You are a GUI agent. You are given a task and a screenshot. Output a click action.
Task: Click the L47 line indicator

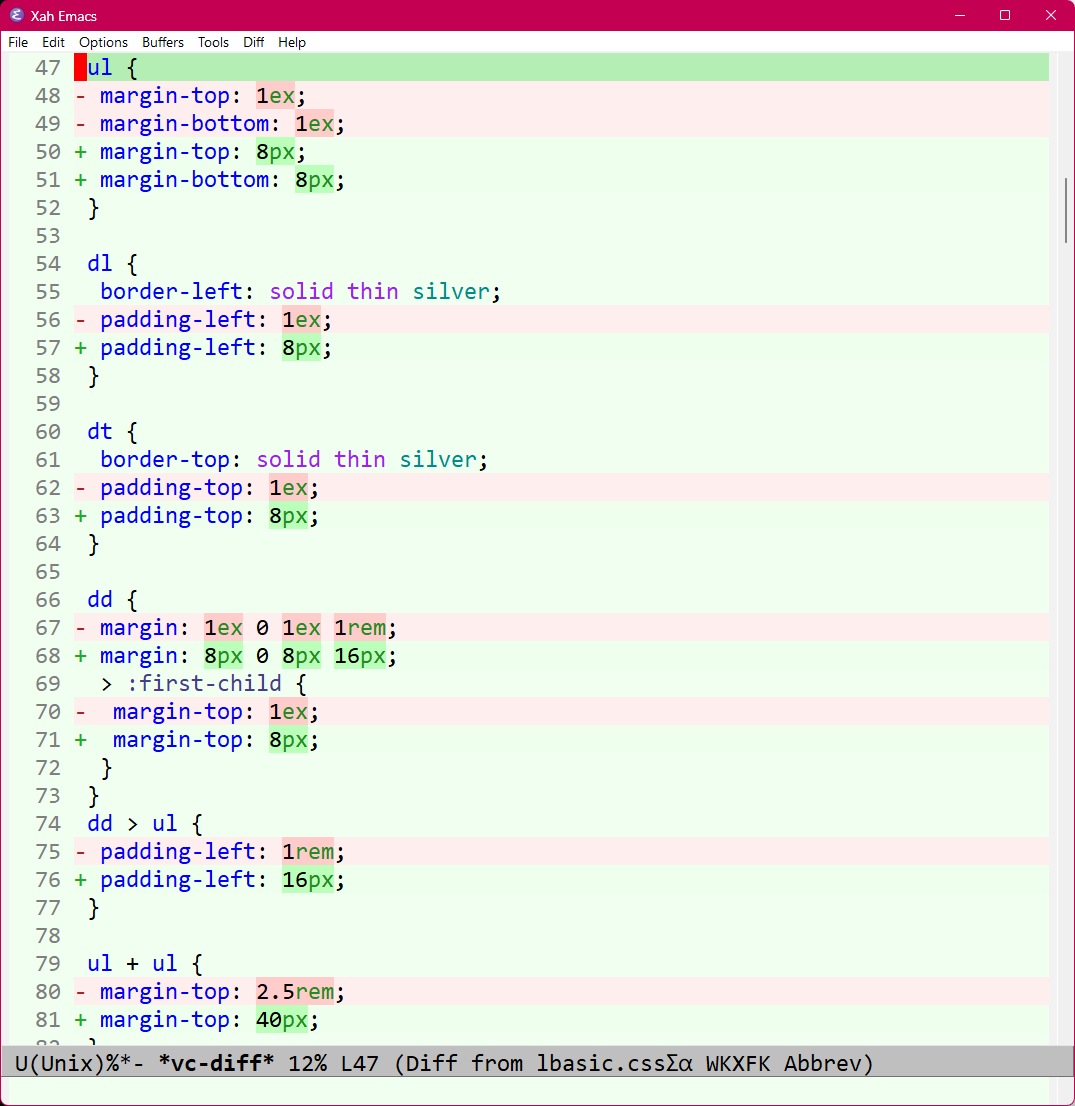[359, 1062]
